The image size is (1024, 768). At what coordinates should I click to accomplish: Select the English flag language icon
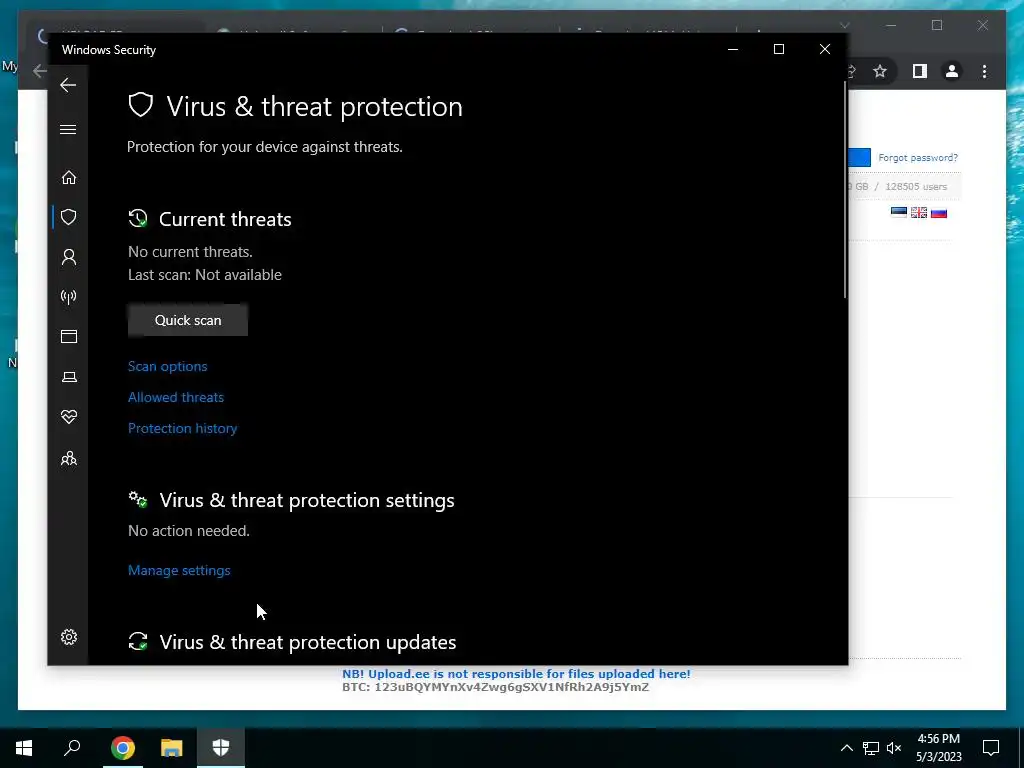click(919, 212)
